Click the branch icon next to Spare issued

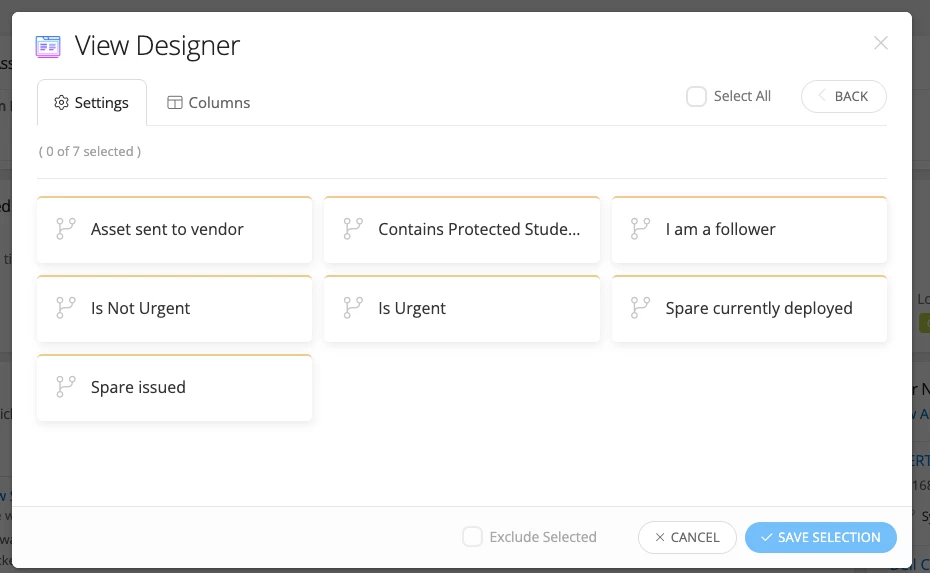coord(66,387)
